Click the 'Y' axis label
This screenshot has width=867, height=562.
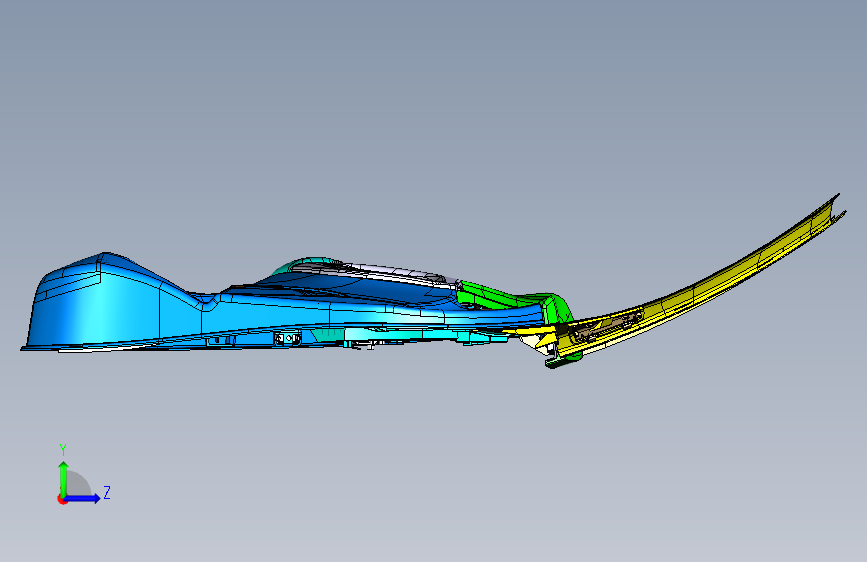point(63,450)
